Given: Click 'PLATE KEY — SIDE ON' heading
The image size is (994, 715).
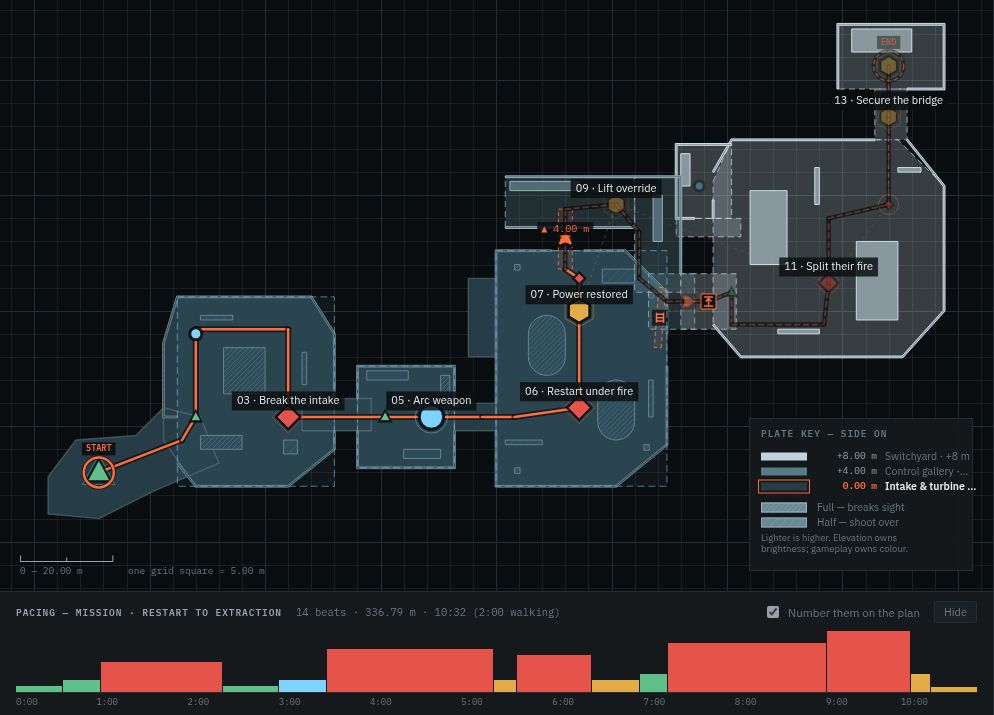Looking at the screenshot, I should tap(823, 434).
